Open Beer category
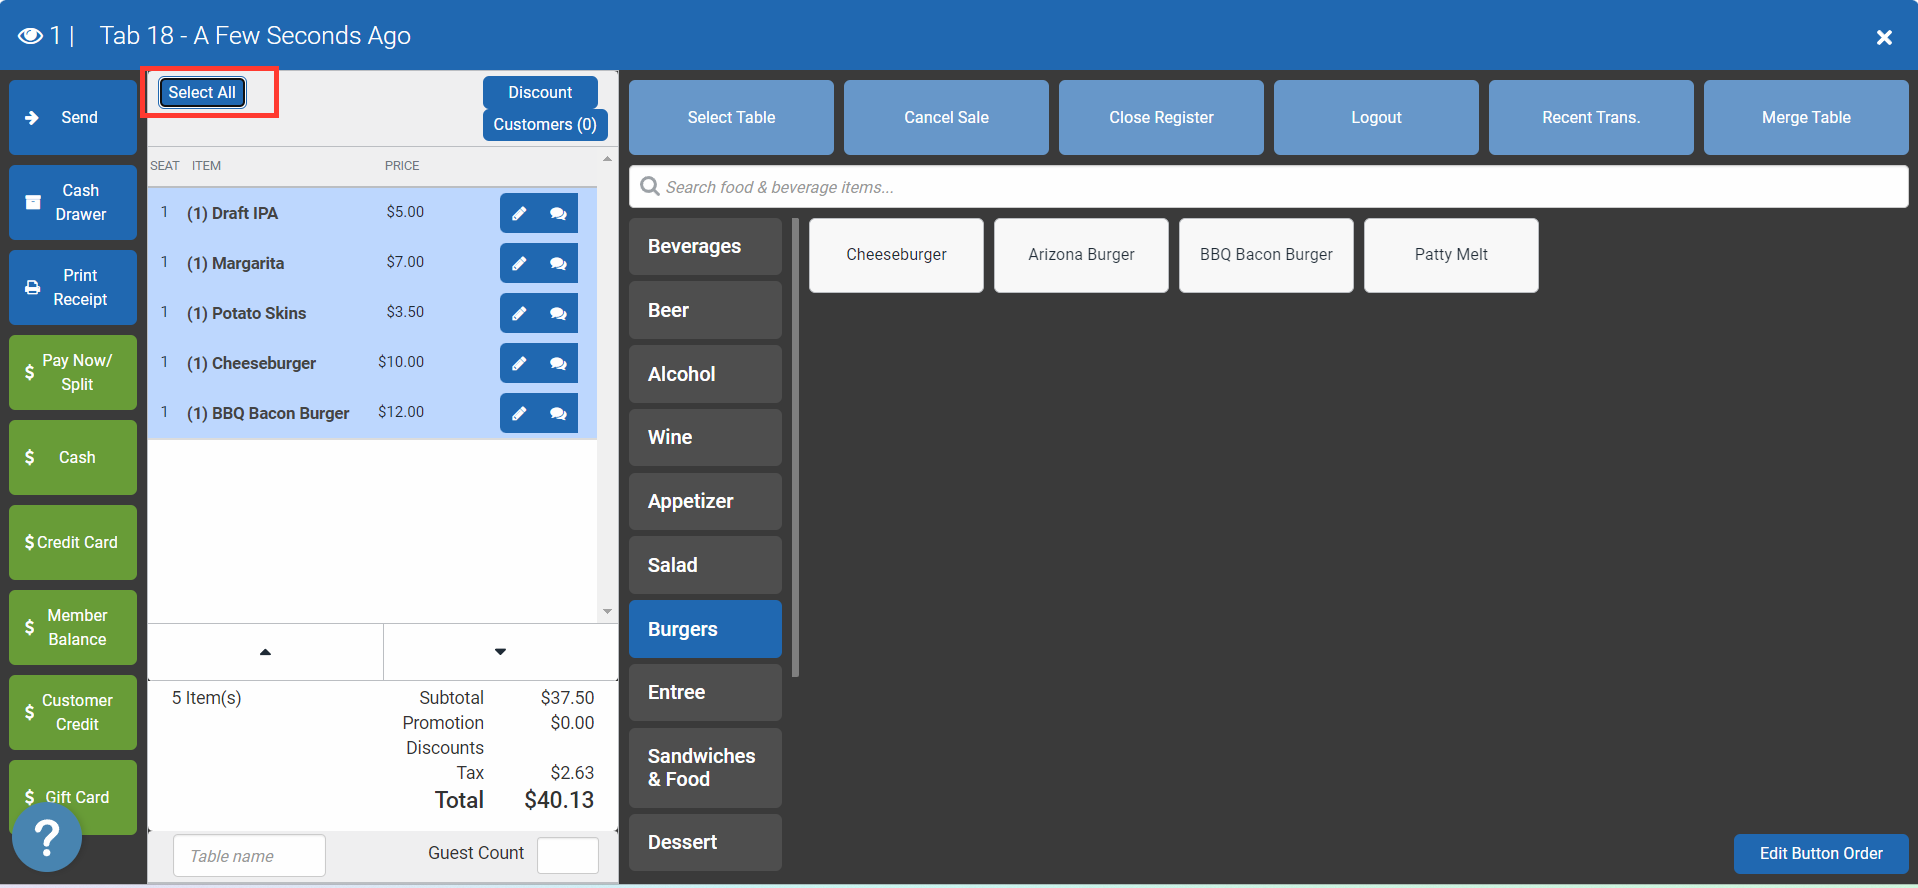 coord(705,310)
